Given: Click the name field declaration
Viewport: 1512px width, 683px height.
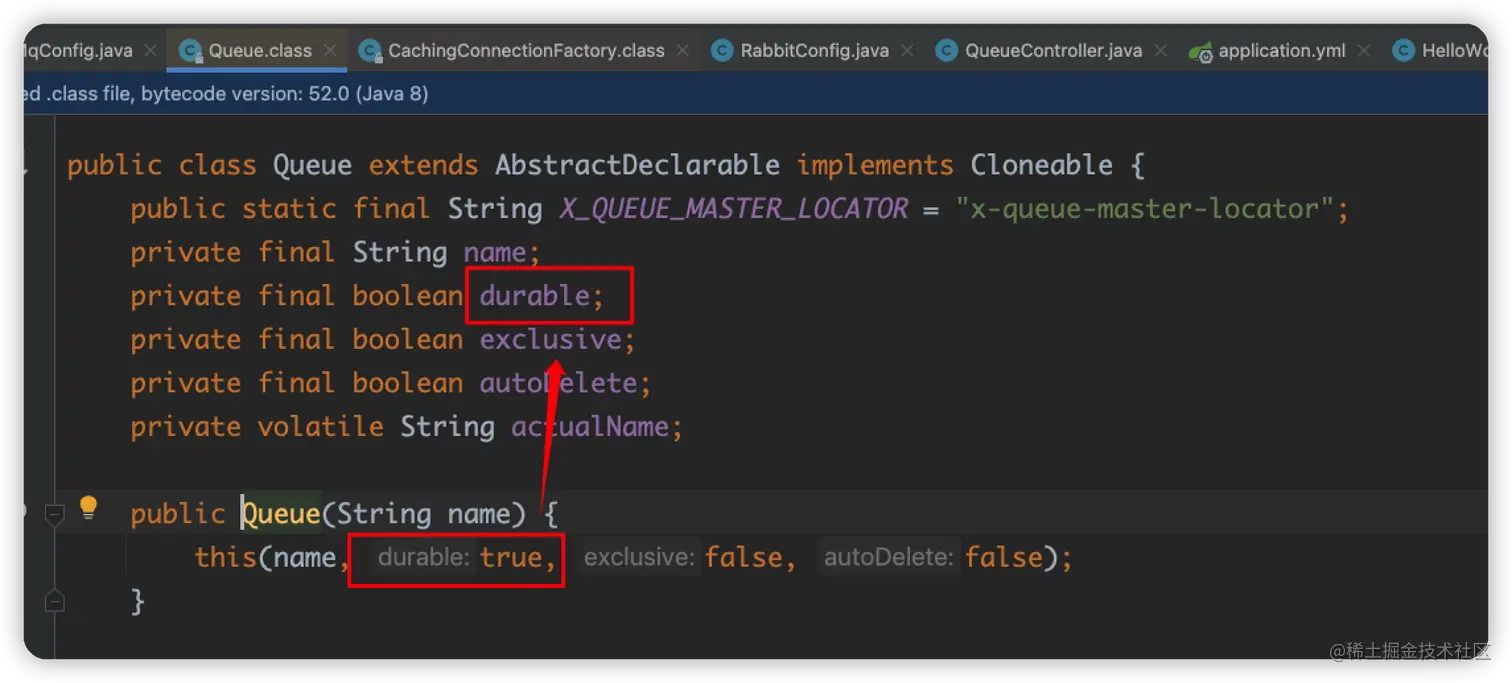Looking at the screenshot, I should click(x=495, y=252).
